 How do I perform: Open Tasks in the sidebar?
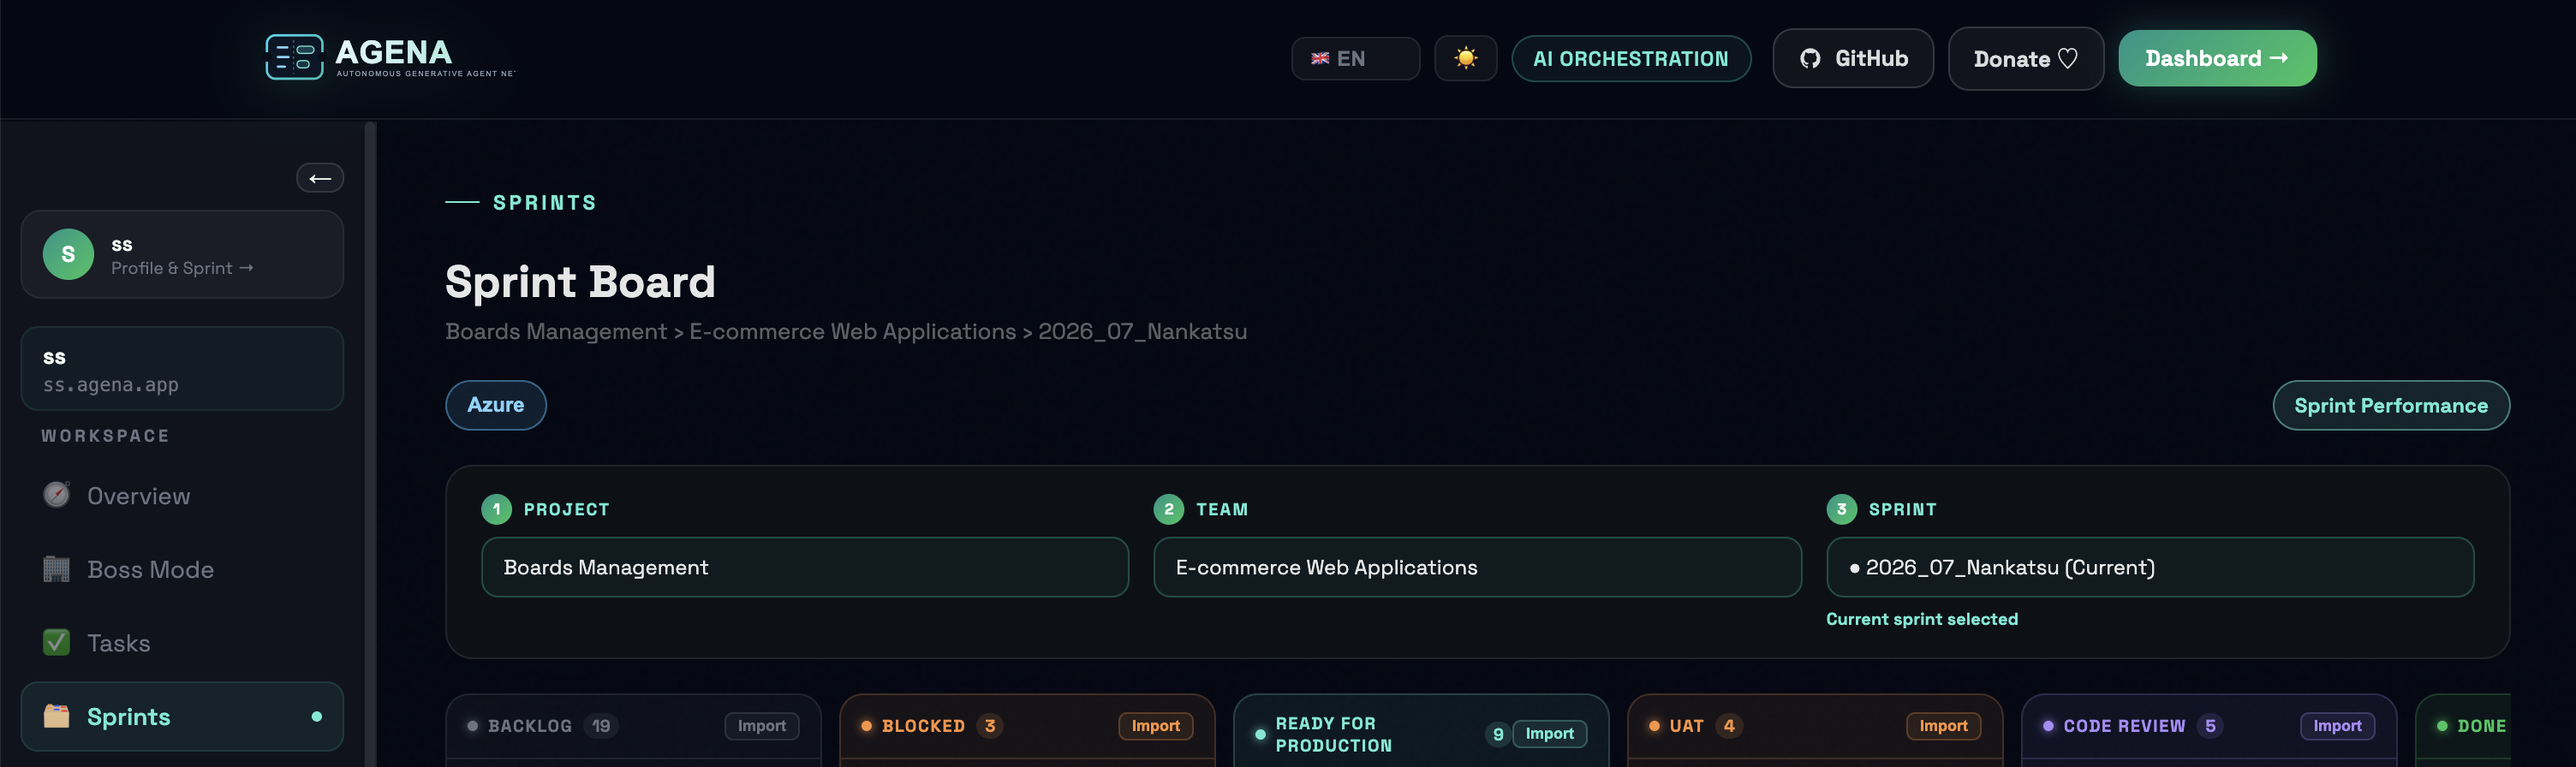[182, 643]
